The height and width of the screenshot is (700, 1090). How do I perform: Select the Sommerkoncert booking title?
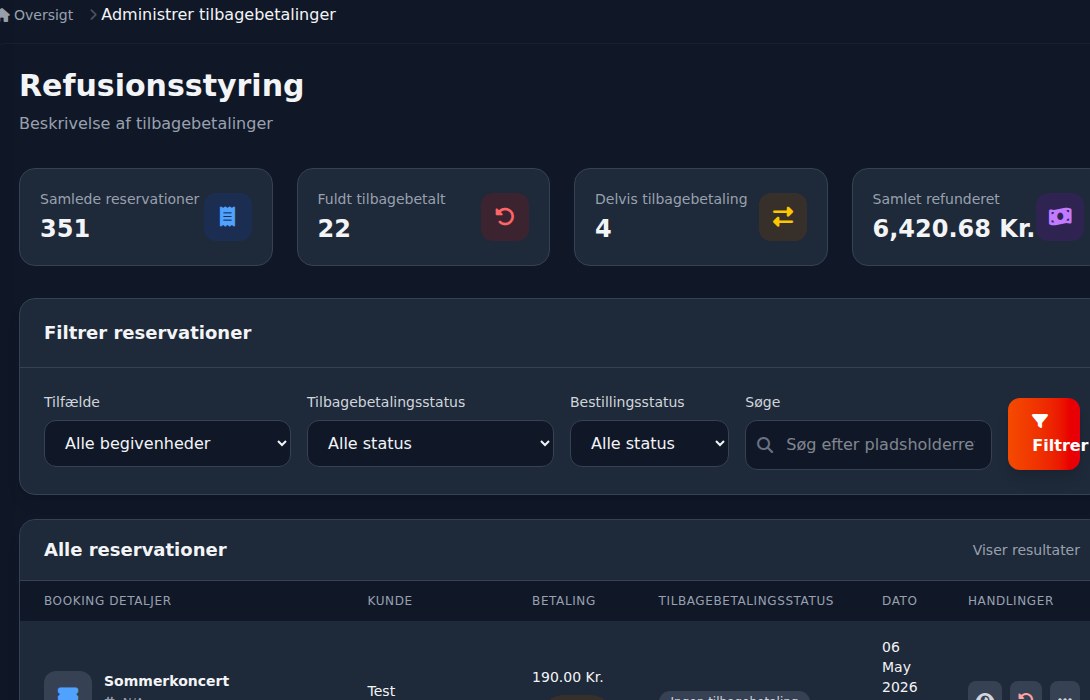coord(167,681)
